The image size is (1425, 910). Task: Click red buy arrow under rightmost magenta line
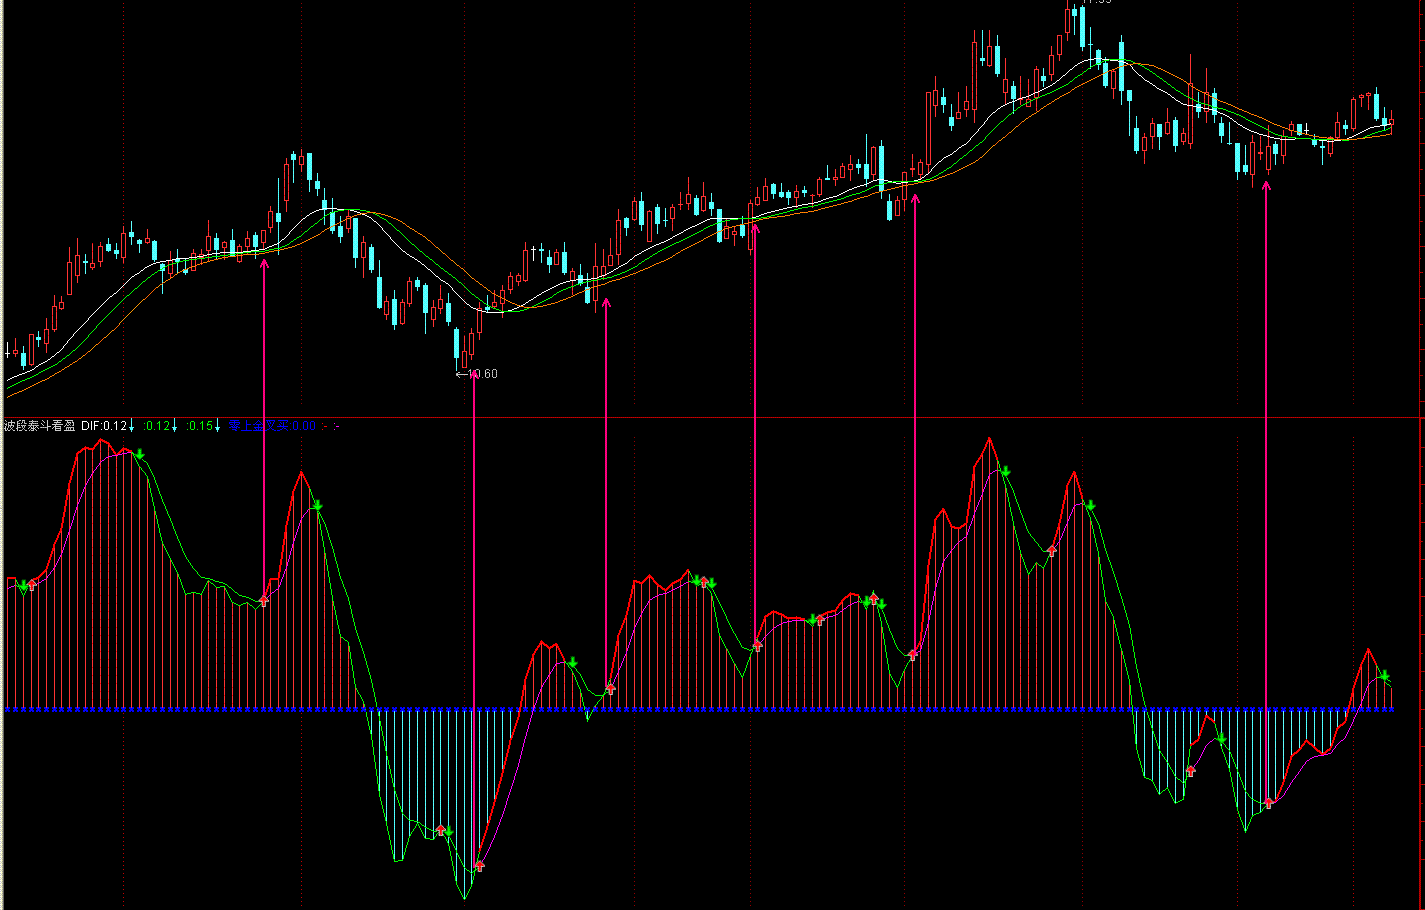1268,802
